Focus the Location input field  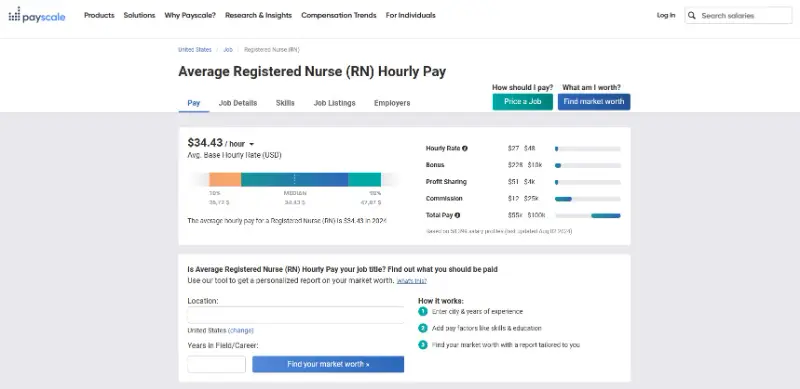pos(295,315)
